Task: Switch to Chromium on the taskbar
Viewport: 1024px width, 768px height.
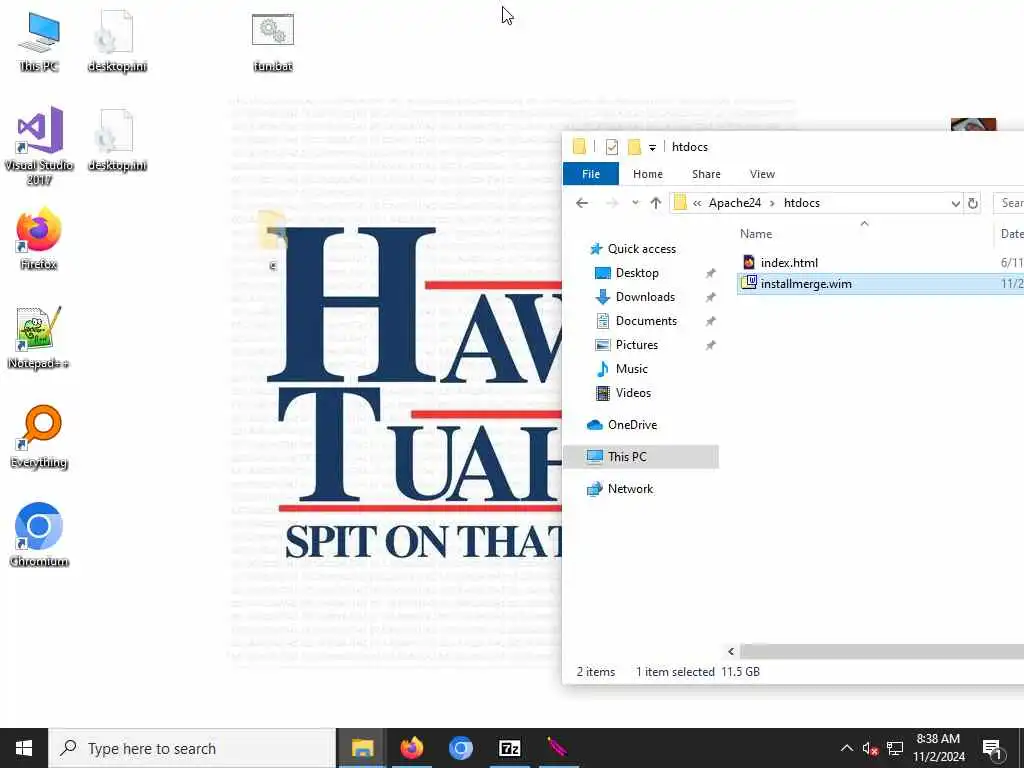Action: (x=460, y=748)
